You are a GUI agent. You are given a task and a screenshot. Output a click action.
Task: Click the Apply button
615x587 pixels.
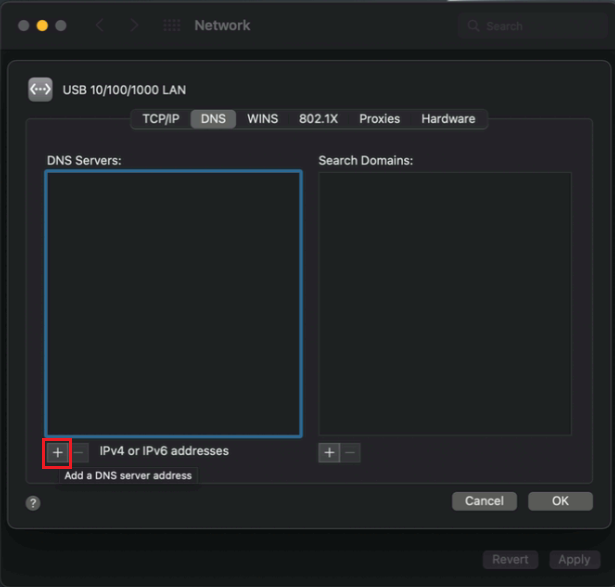574,560
